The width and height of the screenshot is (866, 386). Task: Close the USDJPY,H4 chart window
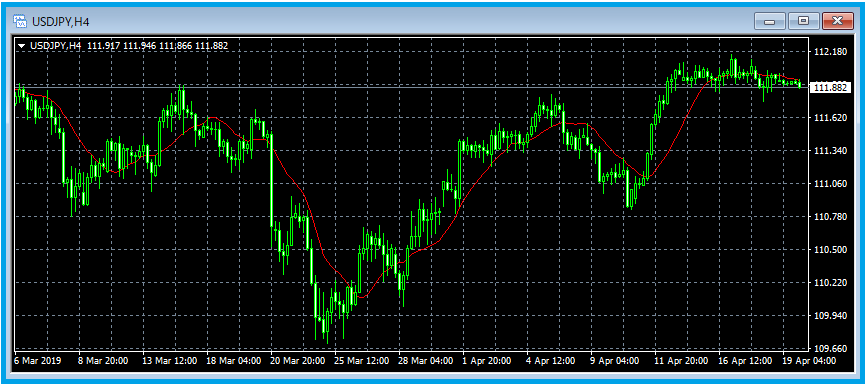coord(837,22)
